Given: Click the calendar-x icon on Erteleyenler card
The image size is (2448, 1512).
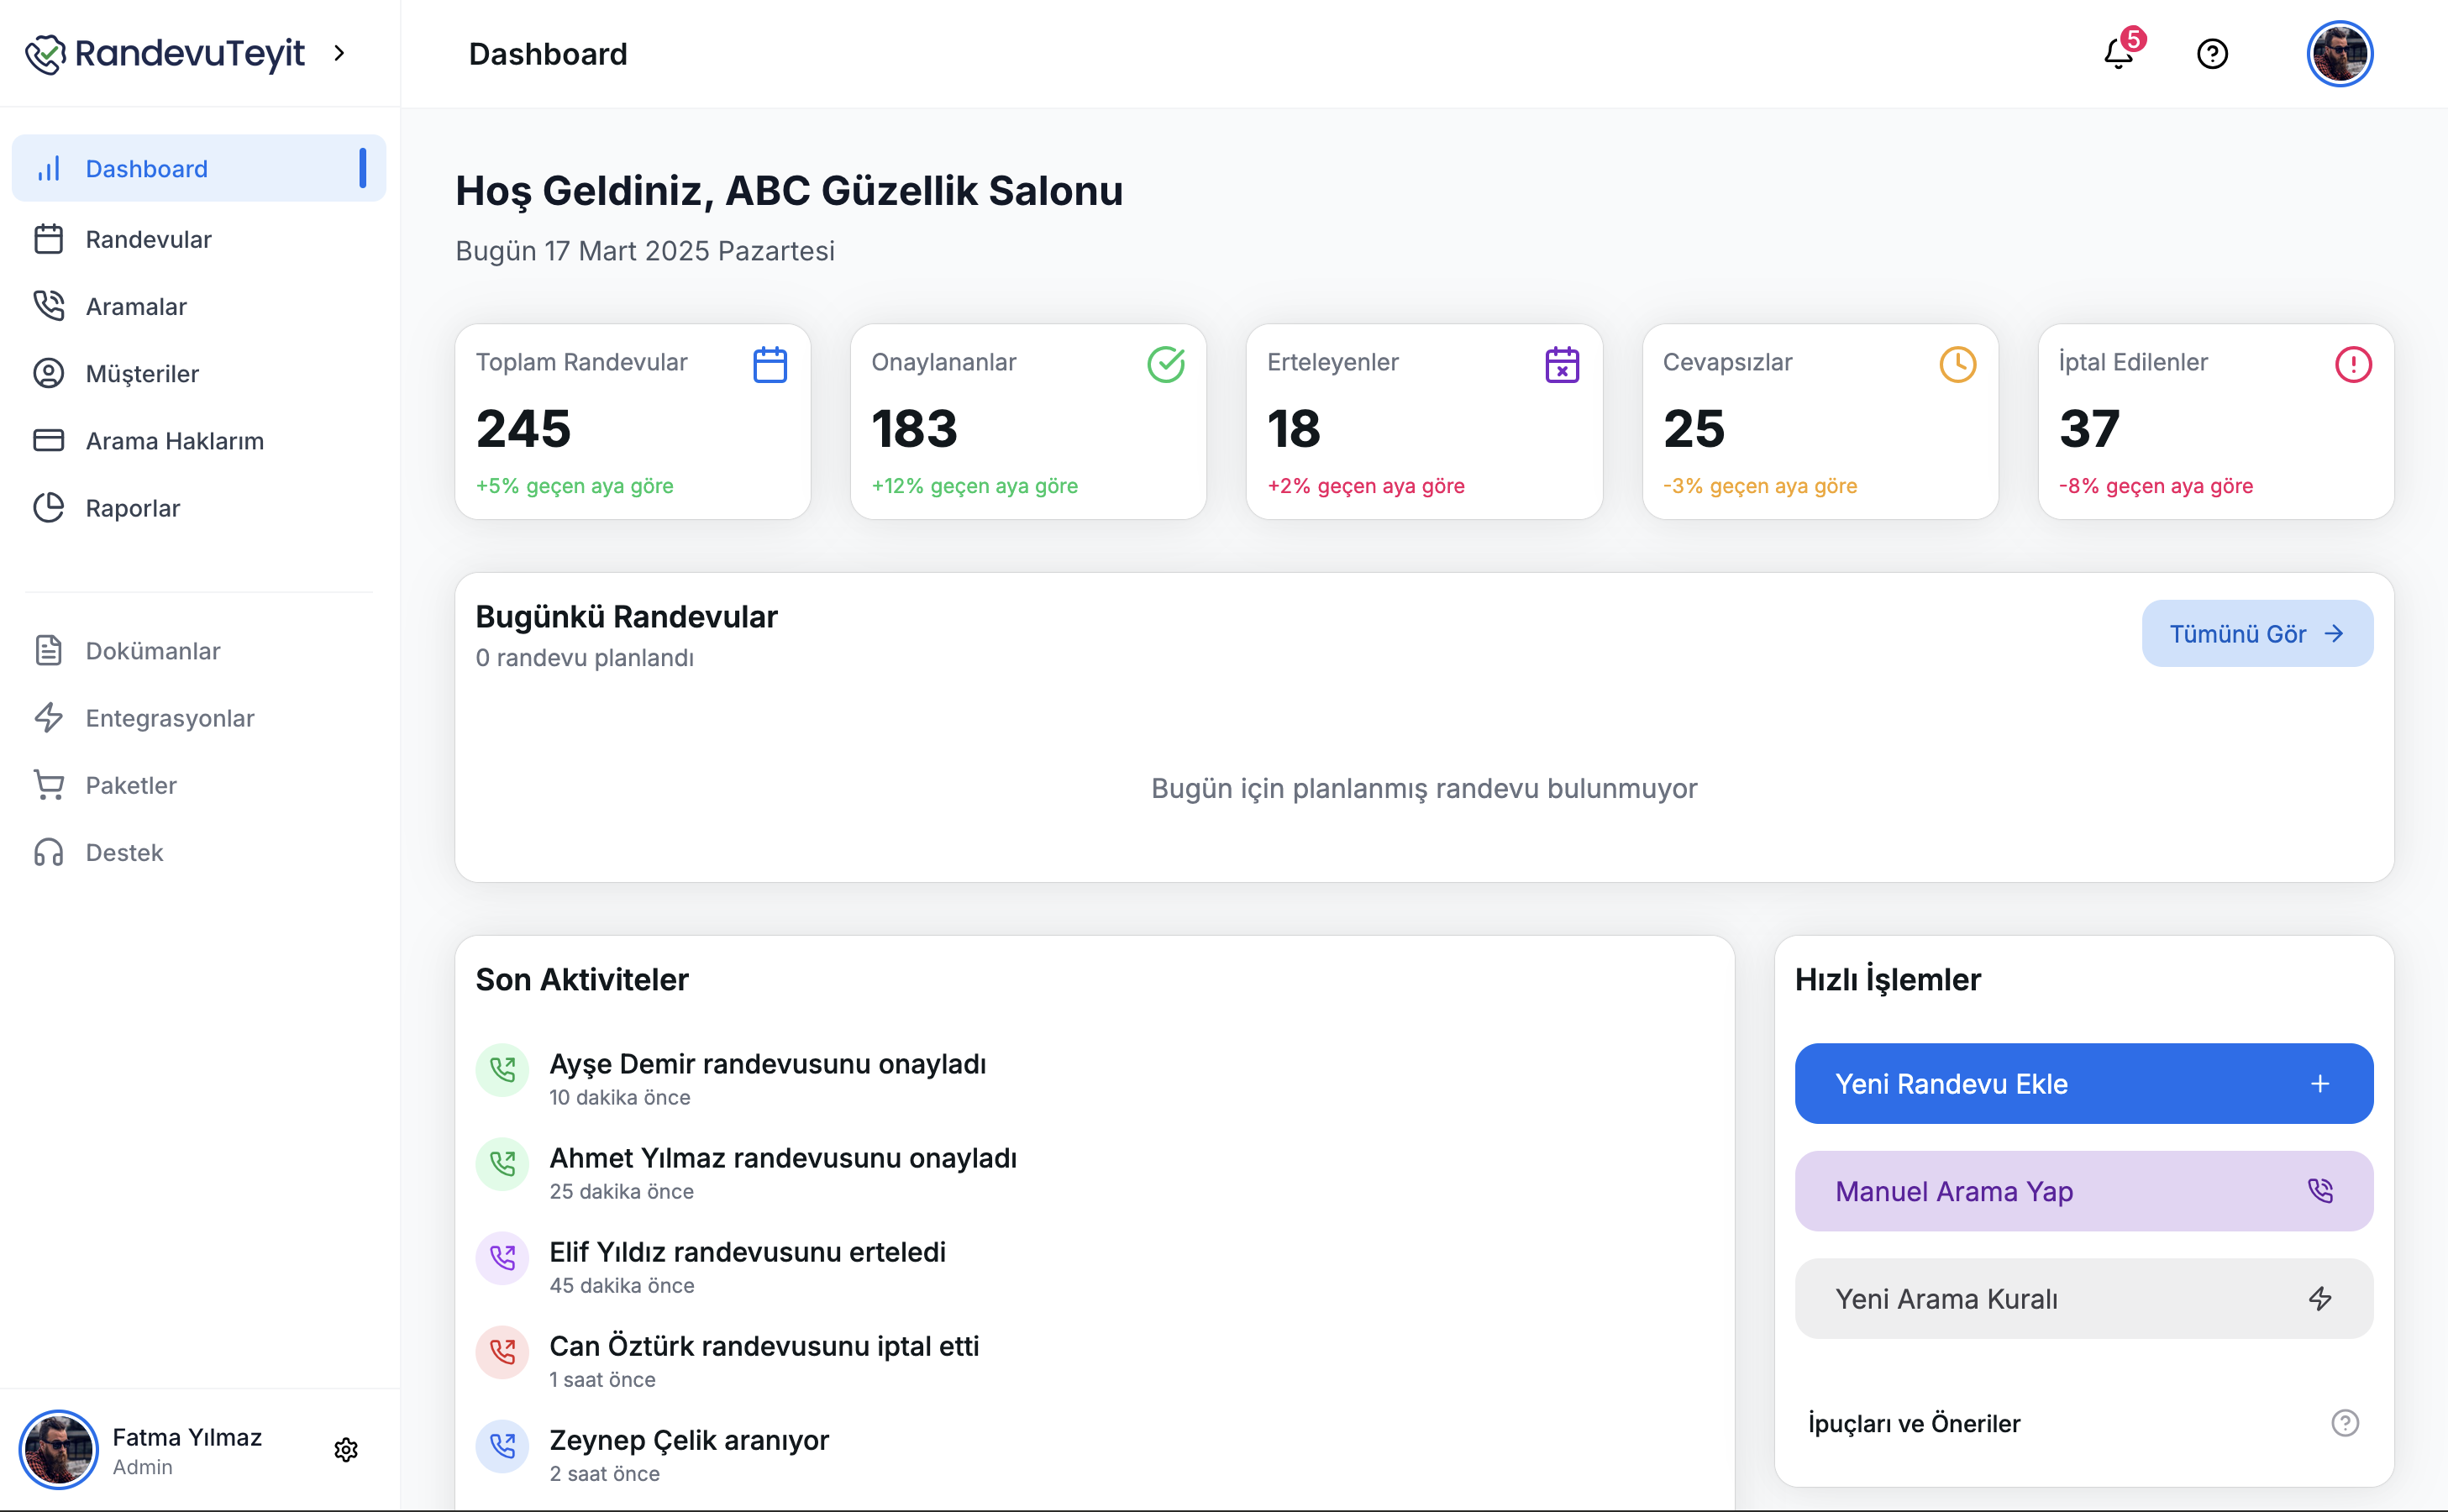Looking at the screenshot, I should coord(1561,365).
